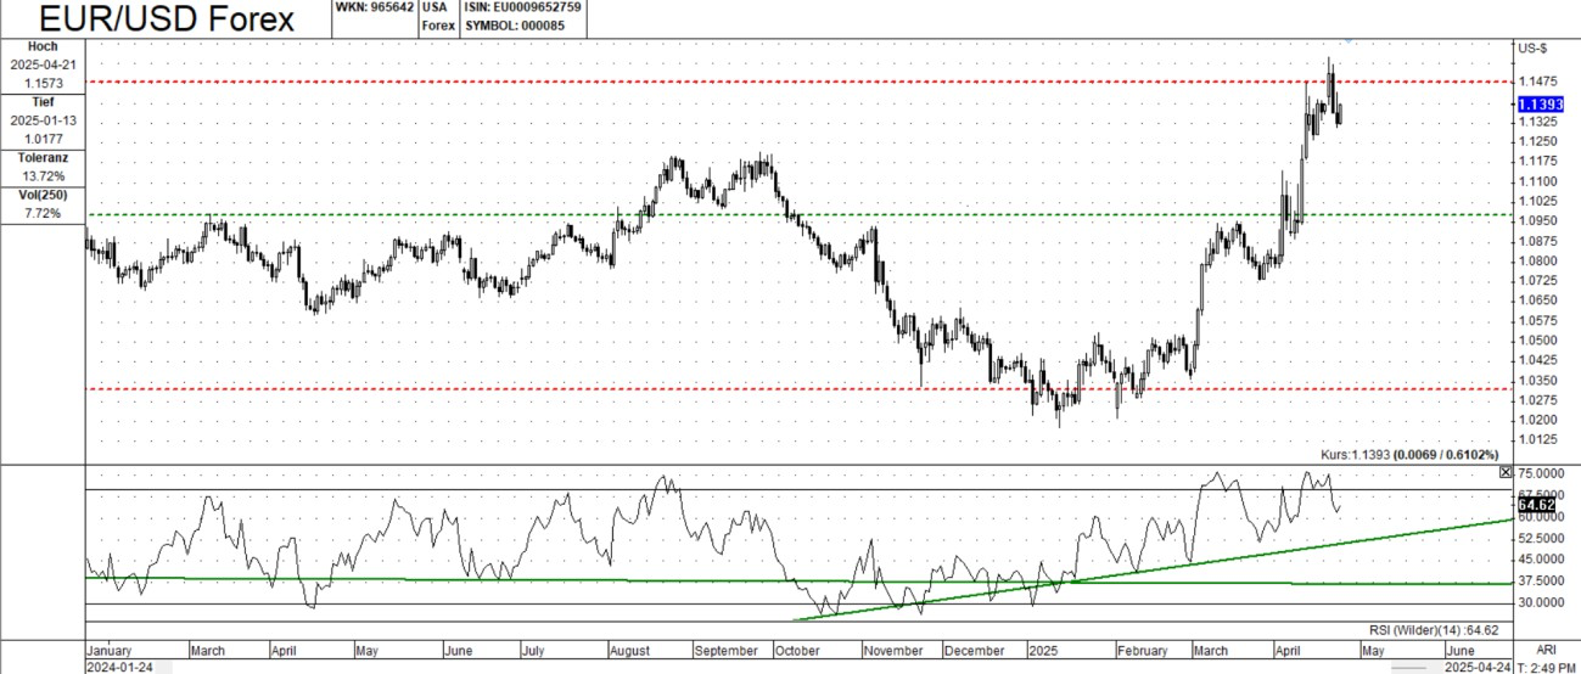Click the ARI label in bottom corner

tap(1545, 651)
